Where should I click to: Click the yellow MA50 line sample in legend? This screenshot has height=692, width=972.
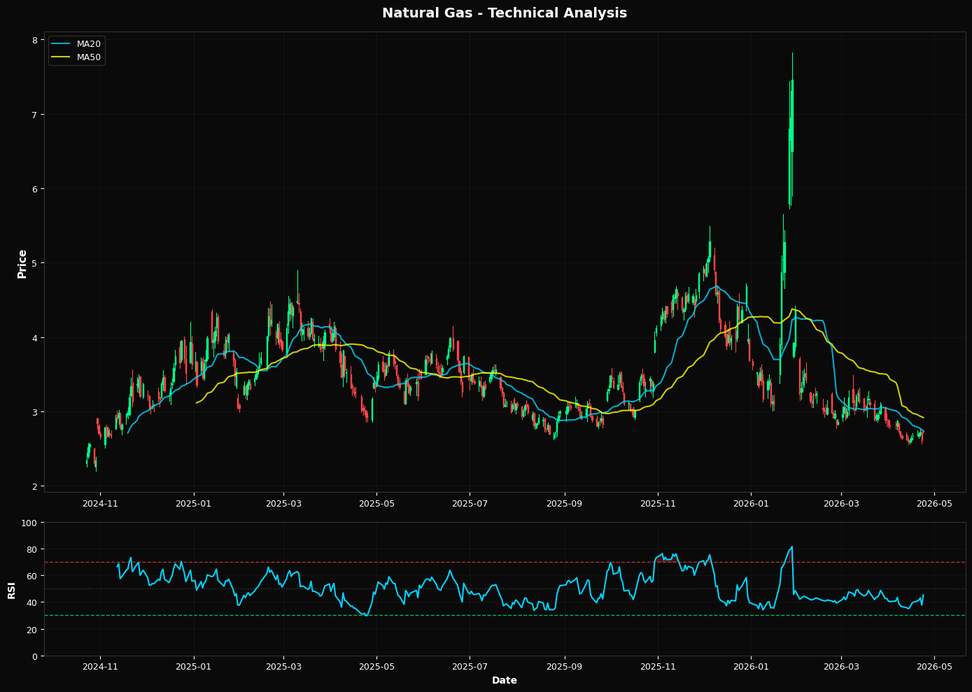tap(60, 58)
